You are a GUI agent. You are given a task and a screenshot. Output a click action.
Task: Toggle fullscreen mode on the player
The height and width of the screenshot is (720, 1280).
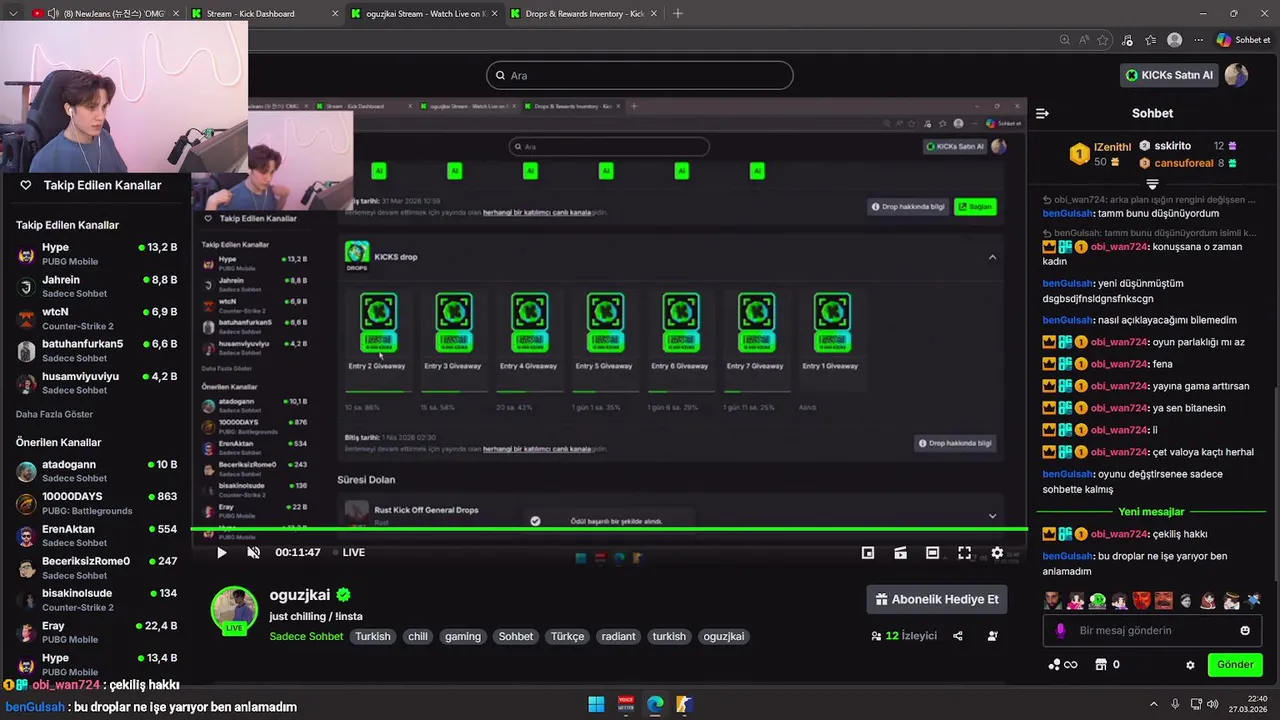tap(964, 553)
